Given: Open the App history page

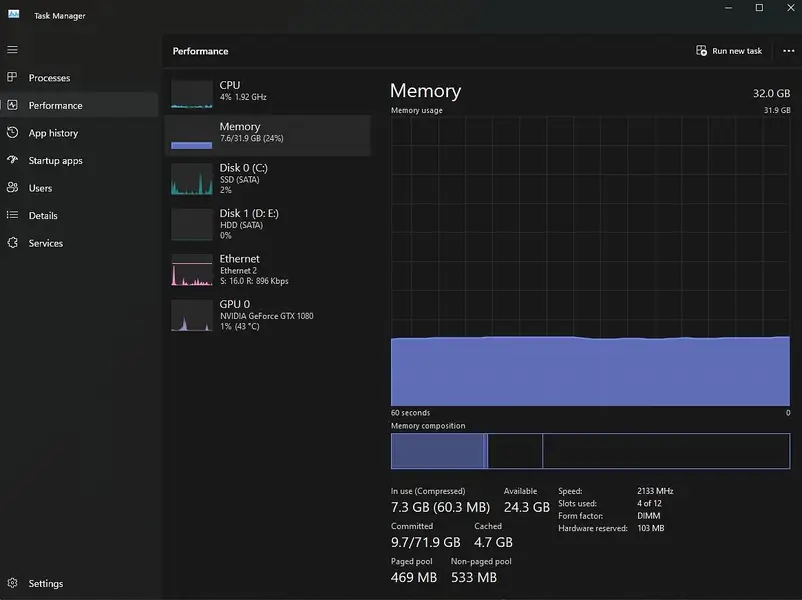Looking at the screenshot, I should (79, 133).
